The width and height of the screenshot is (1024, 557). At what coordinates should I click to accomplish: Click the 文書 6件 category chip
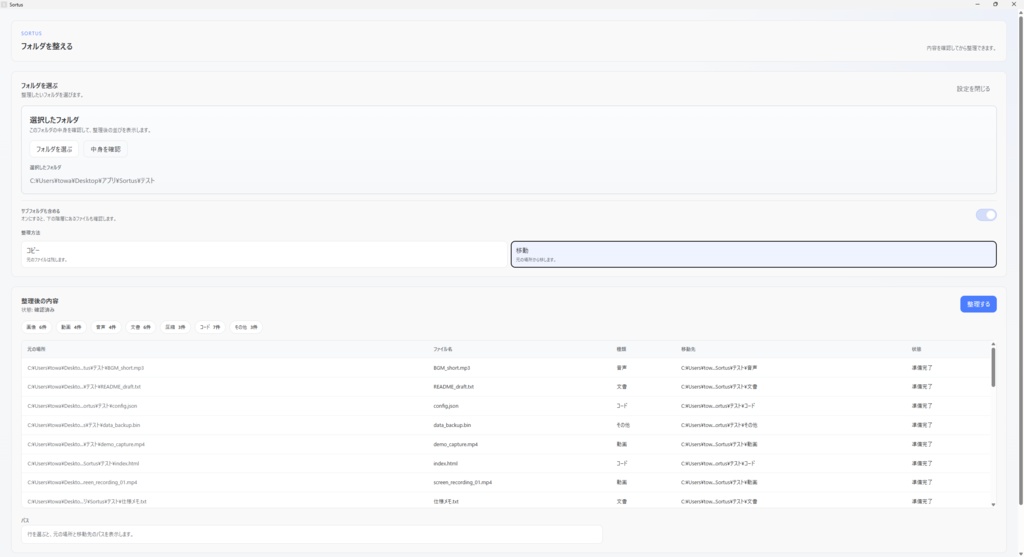tap(140, 327)
